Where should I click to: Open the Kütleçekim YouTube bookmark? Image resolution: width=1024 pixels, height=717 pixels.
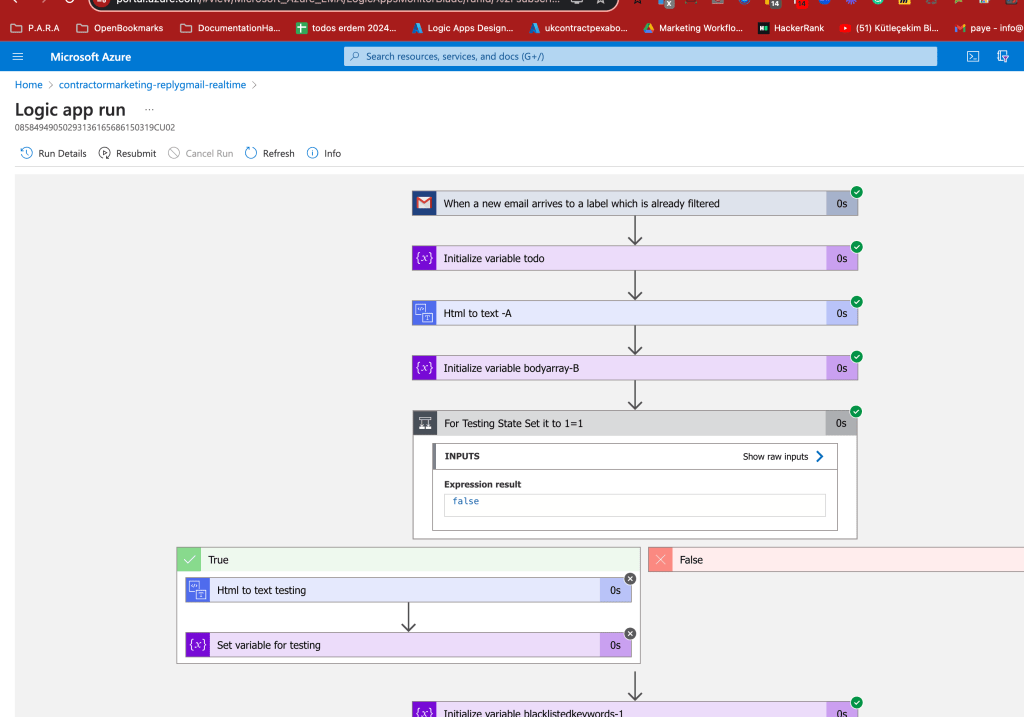pyautogui.click(x=889, y=28)
